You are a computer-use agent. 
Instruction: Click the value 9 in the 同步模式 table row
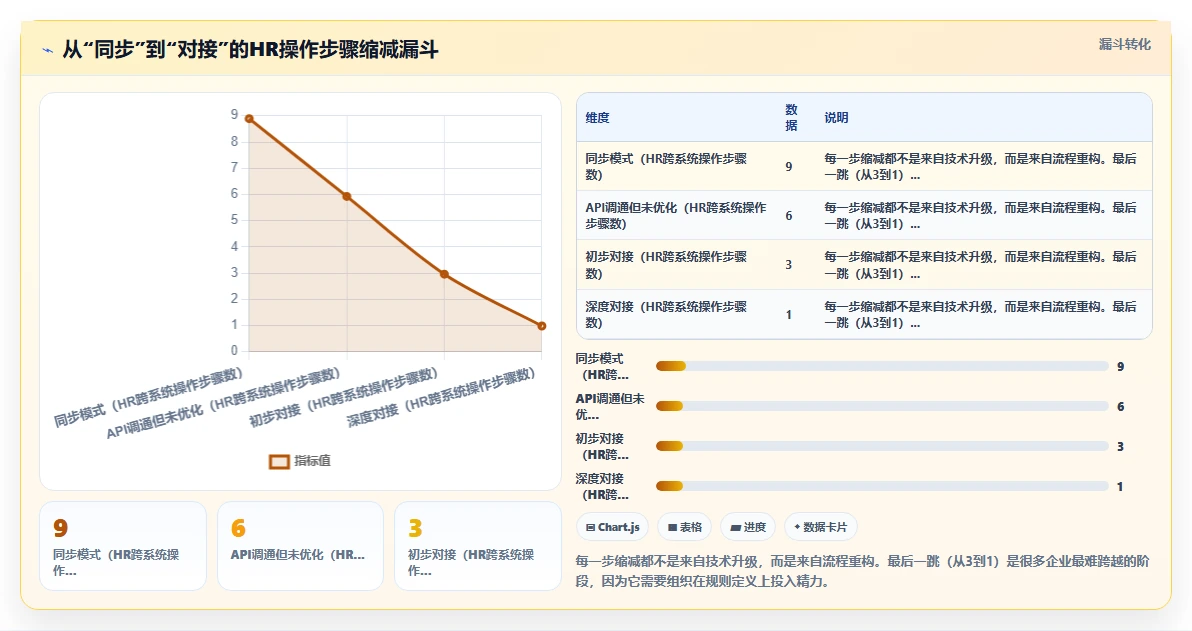tap(788, 166)
